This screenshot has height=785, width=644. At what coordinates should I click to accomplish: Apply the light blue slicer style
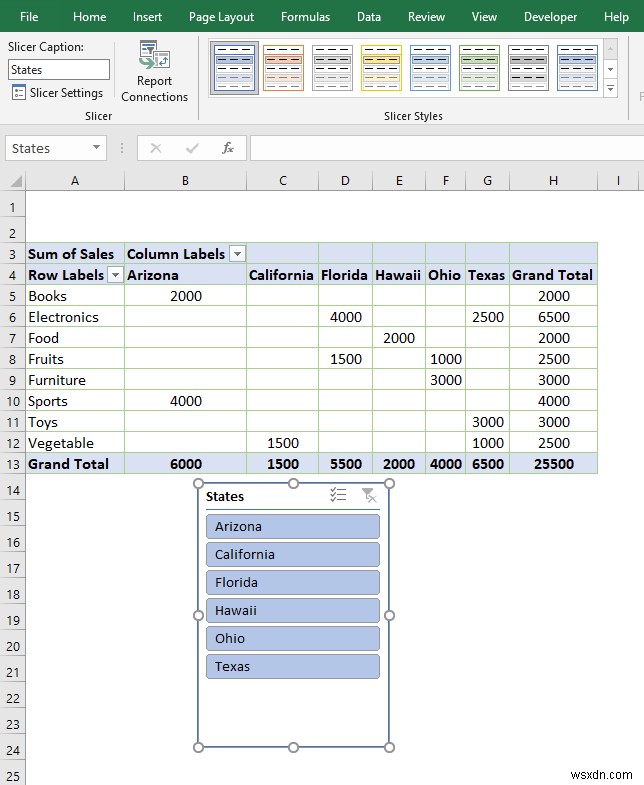[430, 68]
